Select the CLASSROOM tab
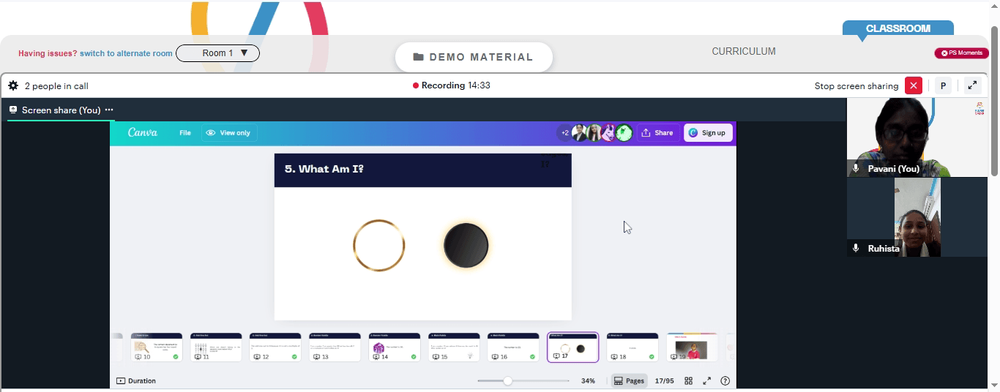1000x392 pixels. (898, 29)
